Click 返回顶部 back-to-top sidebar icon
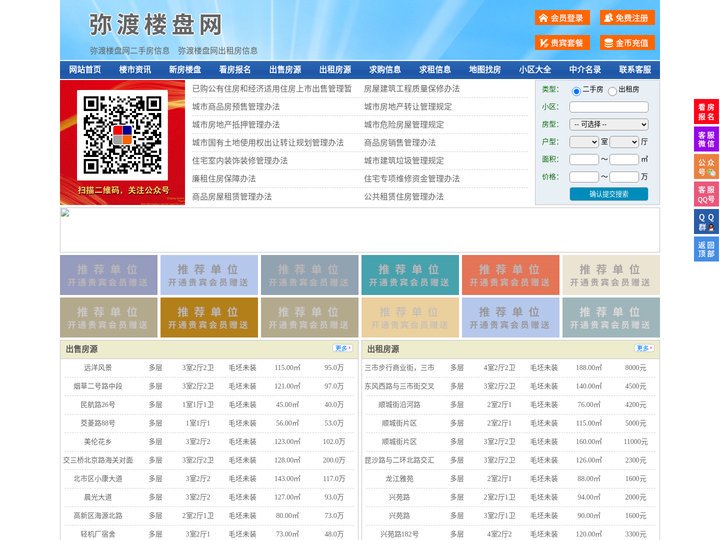This screenshot has width=720, height=540. click(706, 249)
